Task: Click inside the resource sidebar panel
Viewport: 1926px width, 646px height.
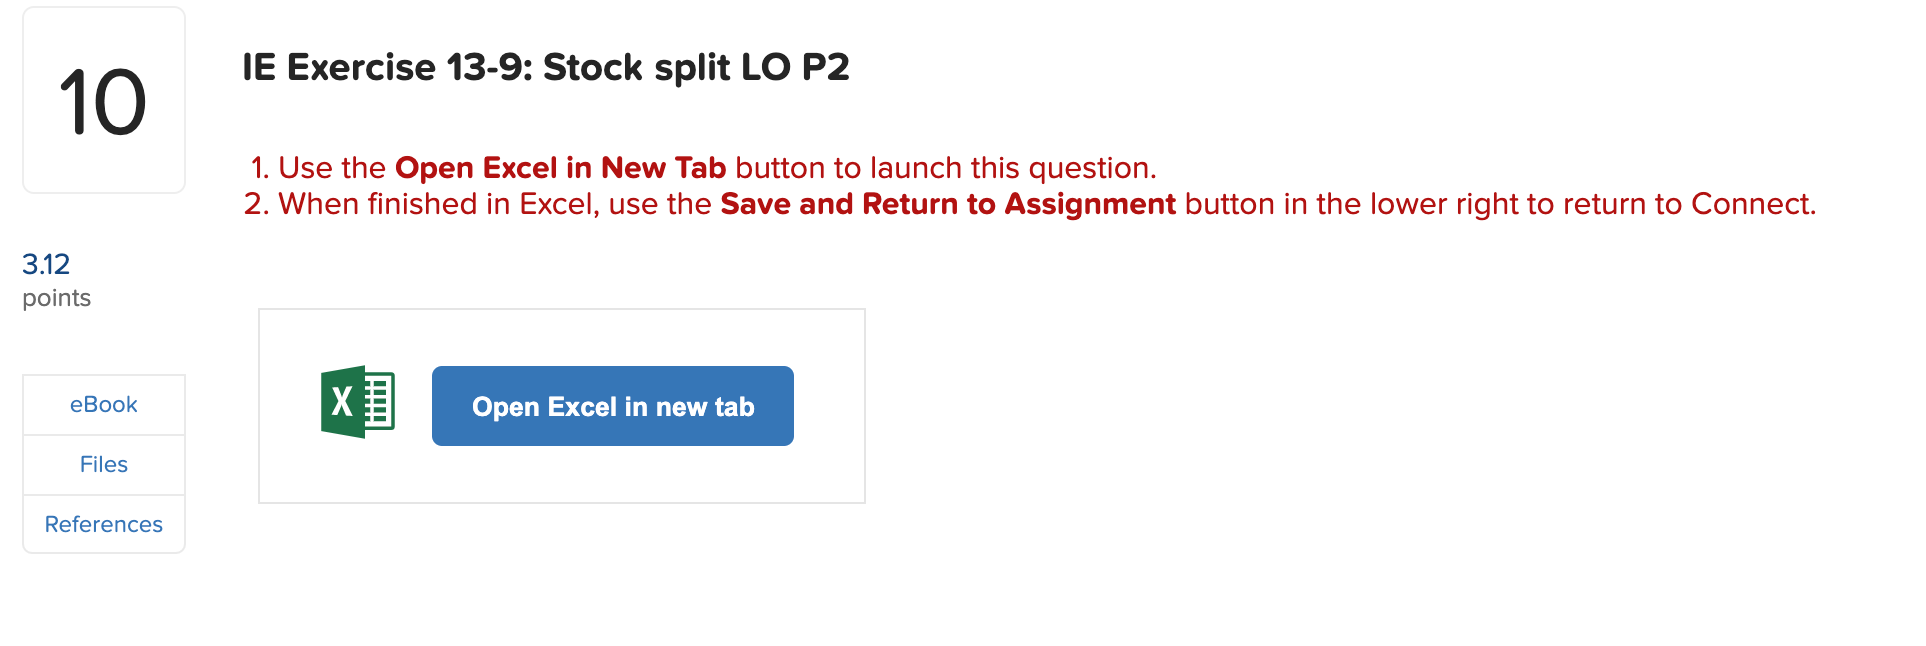Action: click(103, 464)
